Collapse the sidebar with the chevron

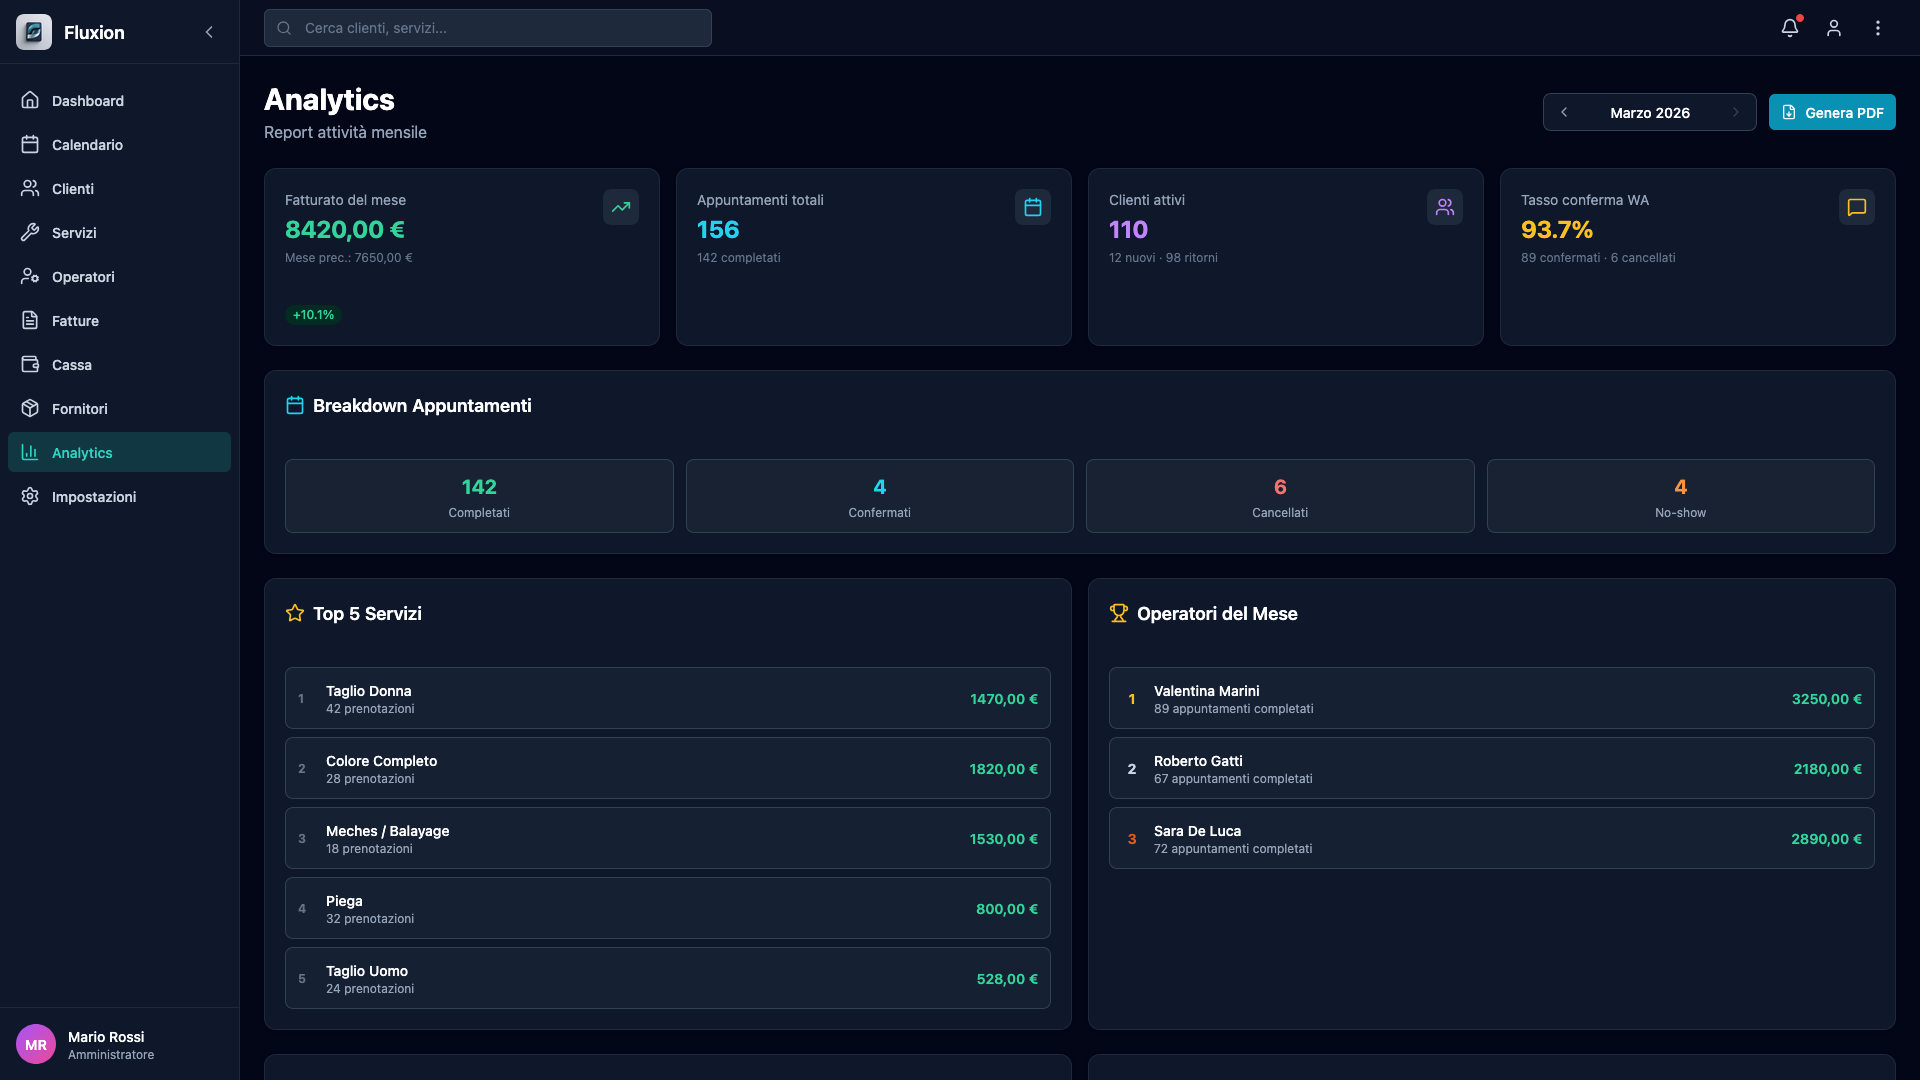point(209,32)
